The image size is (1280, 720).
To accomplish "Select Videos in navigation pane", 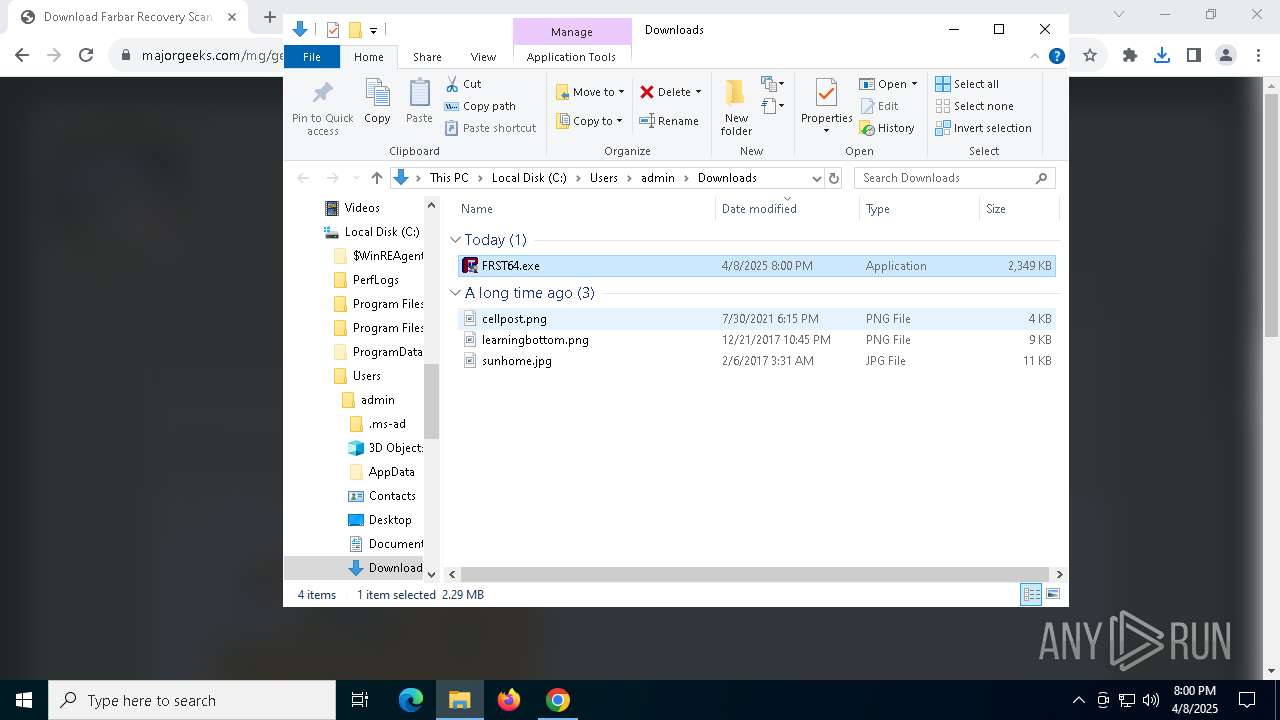I will point(362,208).
